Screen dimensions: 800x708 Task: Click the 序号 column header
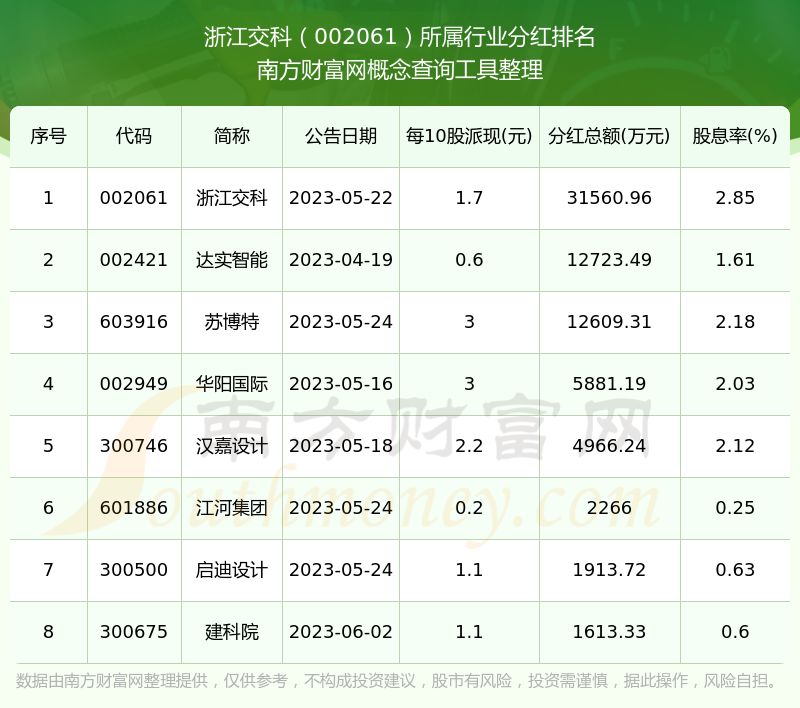tap(48, 136)
